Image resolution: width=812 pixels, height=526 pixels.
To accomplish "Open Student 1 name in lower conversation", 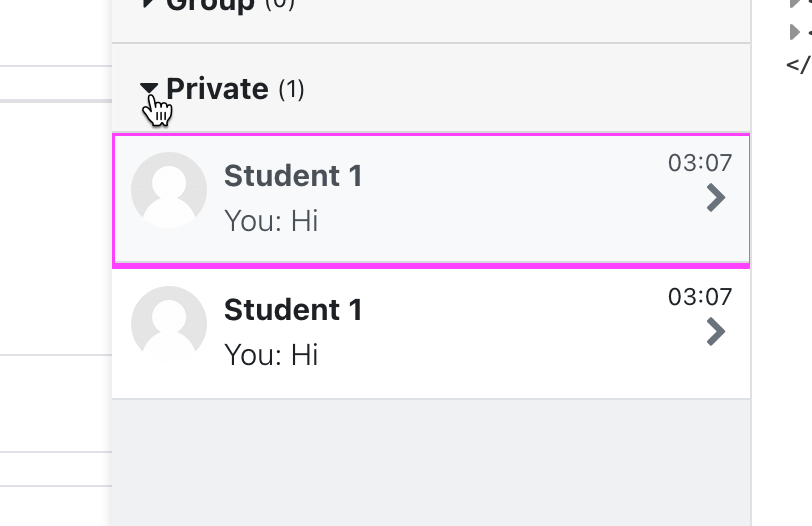I will tap(293, 310).
